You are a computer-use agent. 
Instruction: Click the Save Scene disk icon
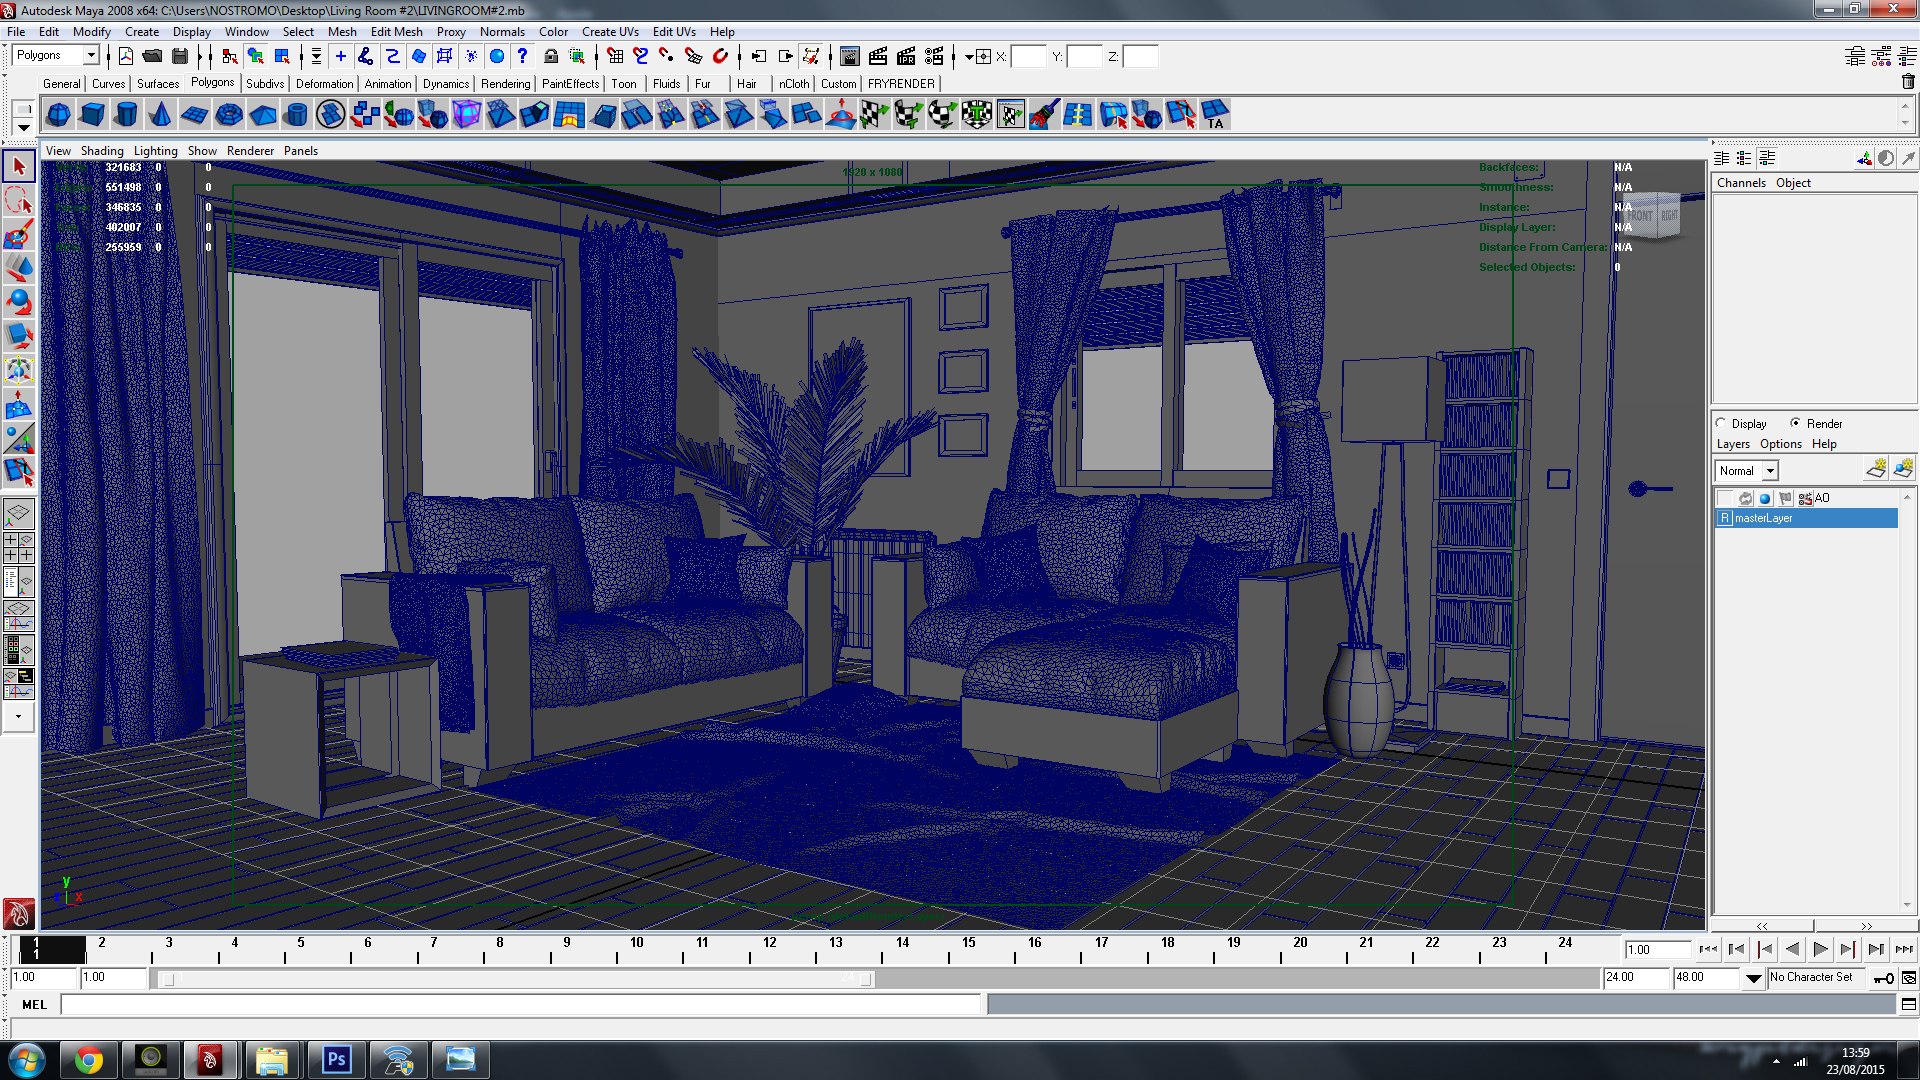180,56
